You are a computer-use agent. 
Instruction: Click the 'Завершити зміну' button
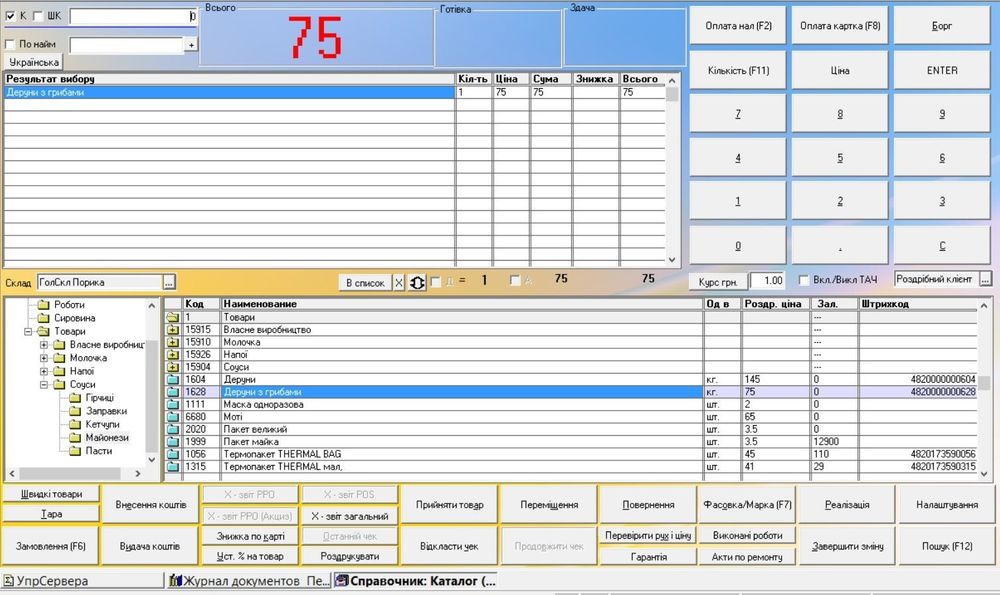tap(847, 546)
